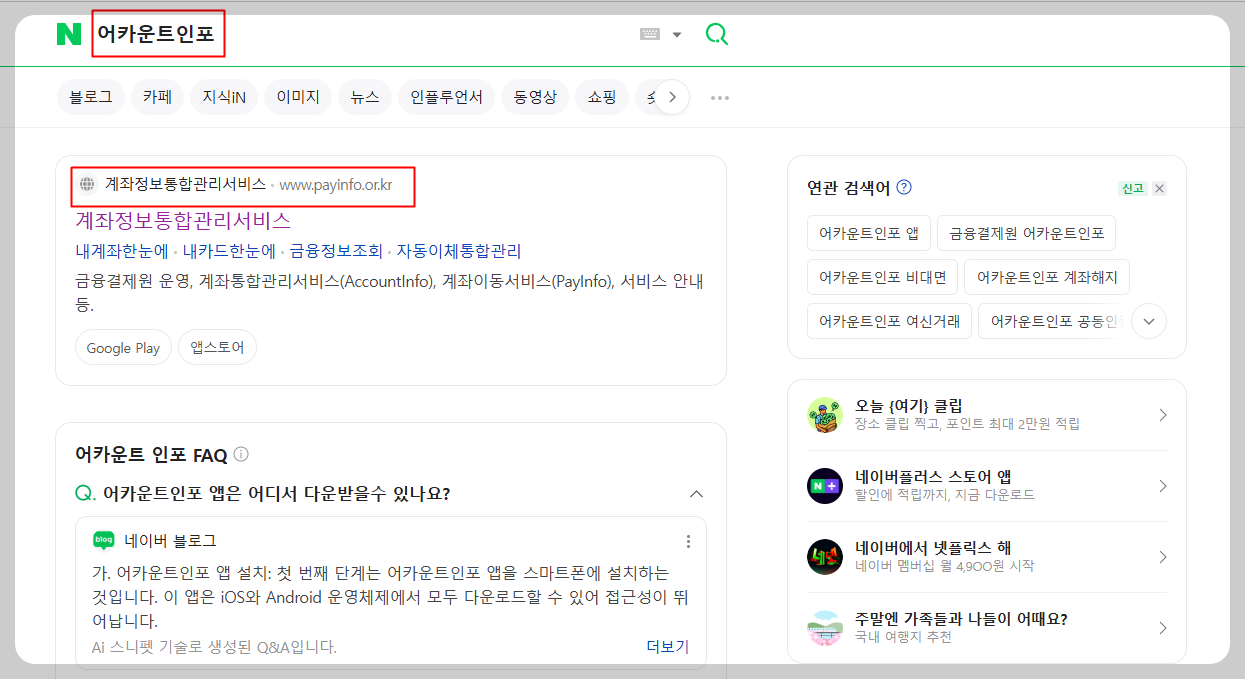The image size is (1245, 679).
Task: Open the 오늘 {여기} 클립 title
Action: (909, 406)
